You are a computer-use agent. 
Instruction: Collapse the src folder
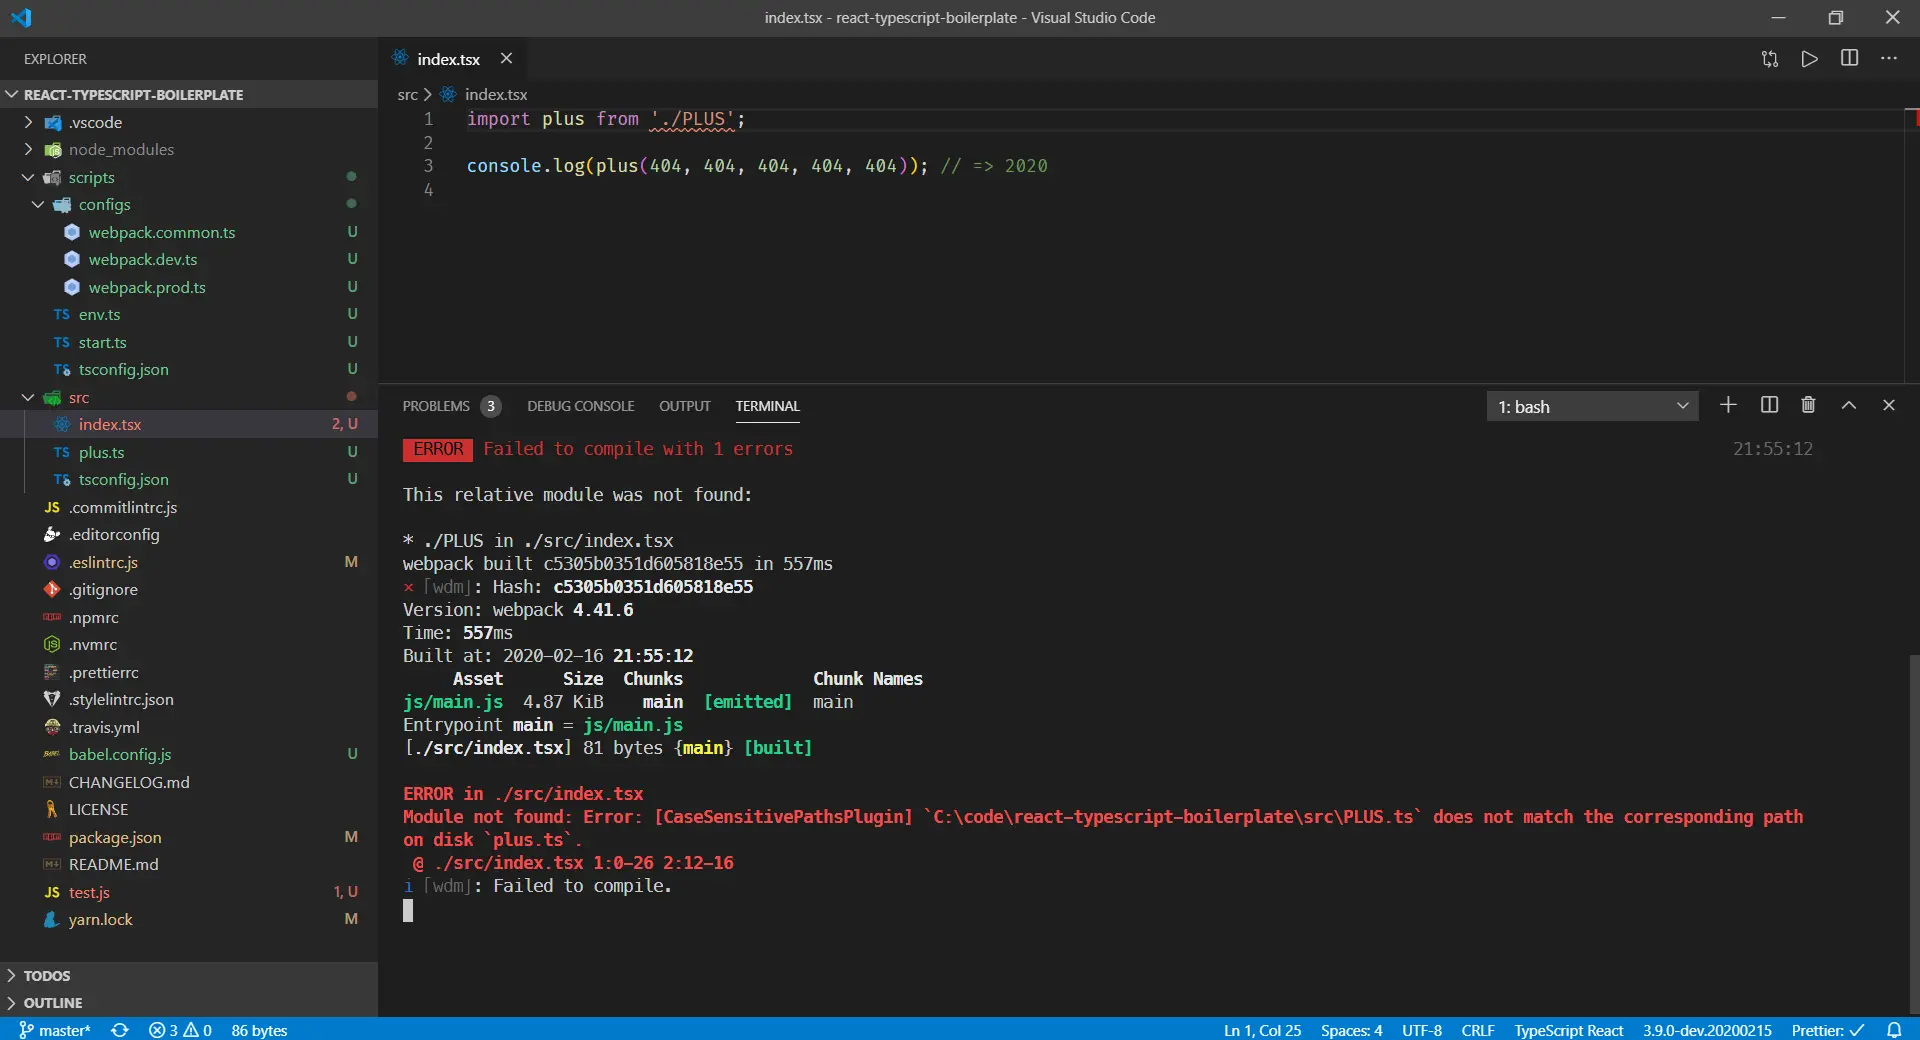click(189, 397)
